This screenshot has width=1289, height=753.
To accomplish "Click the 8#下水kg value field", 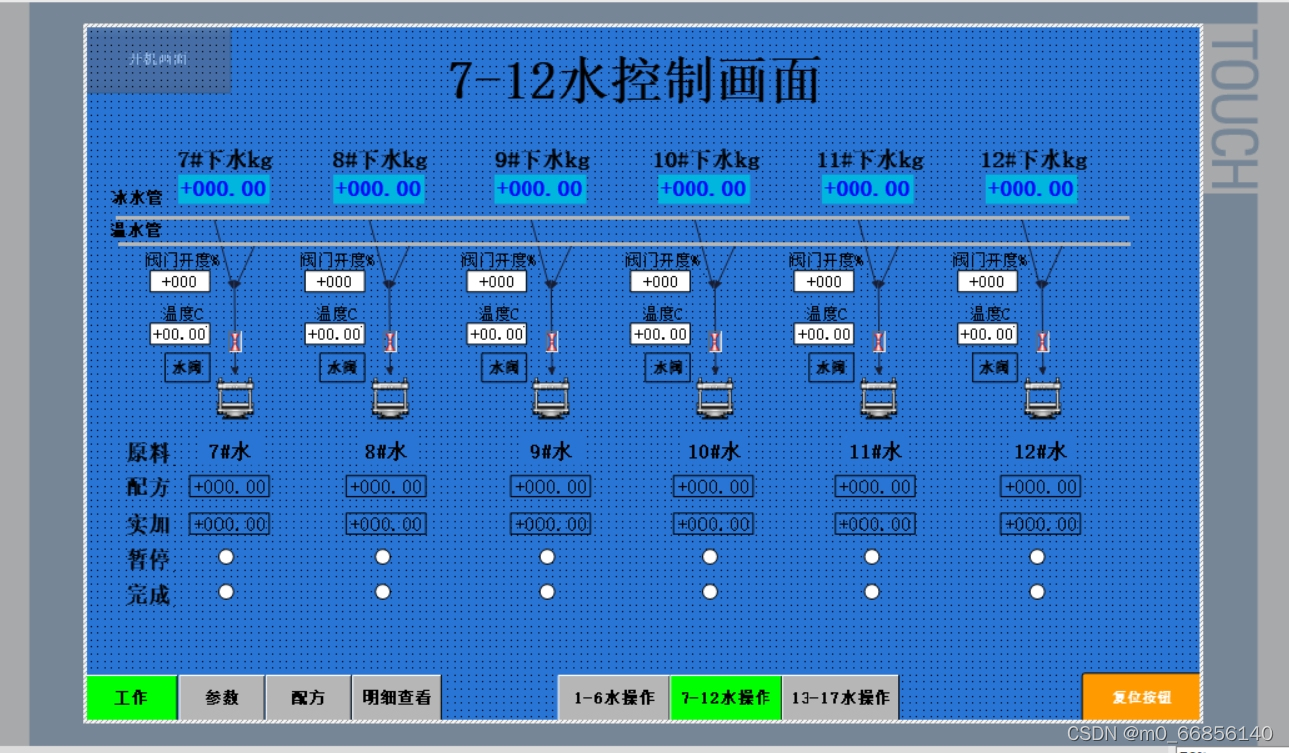I will click(x=379, y=189).
